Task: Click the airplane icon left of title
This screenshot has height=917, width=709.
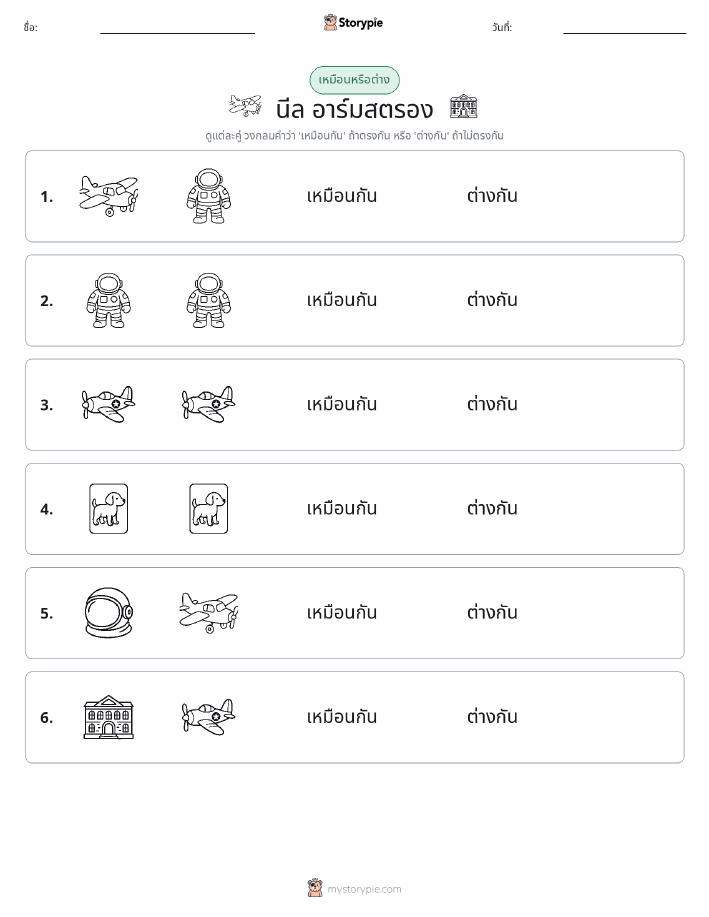Action: (245, 106)
